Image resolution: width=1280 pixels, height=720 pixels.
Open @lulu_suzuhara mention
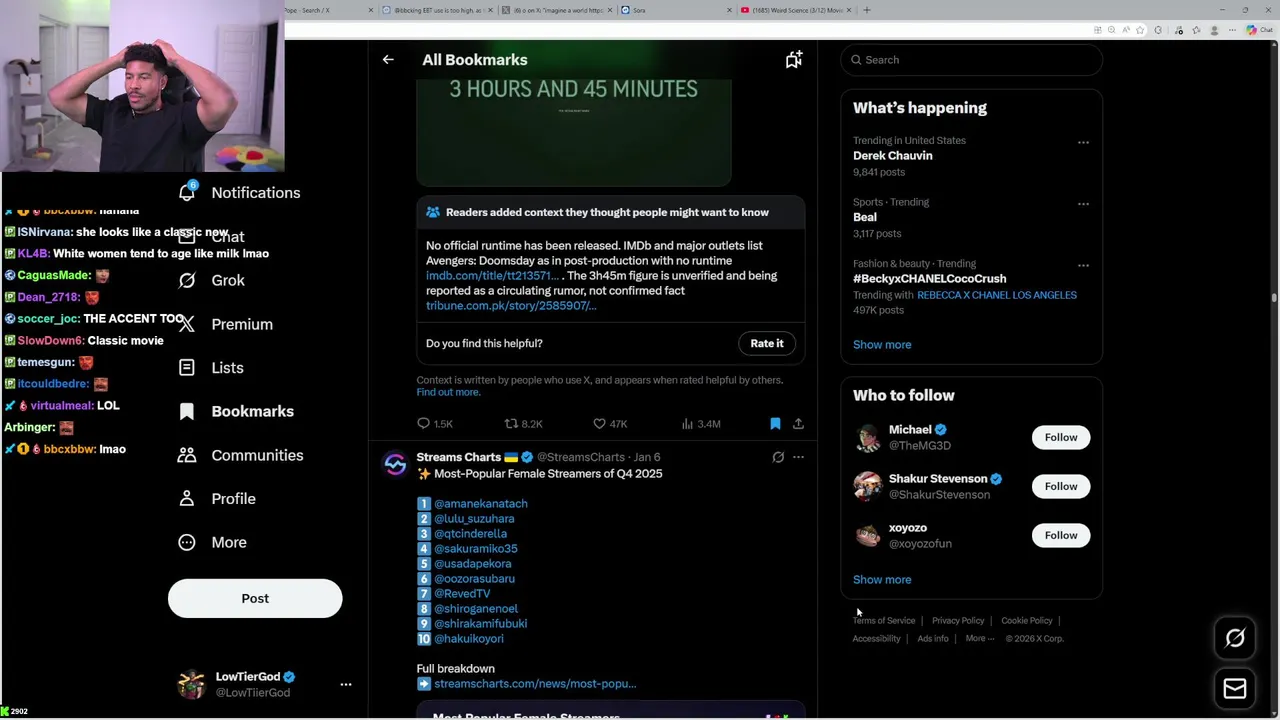(474, 519)
